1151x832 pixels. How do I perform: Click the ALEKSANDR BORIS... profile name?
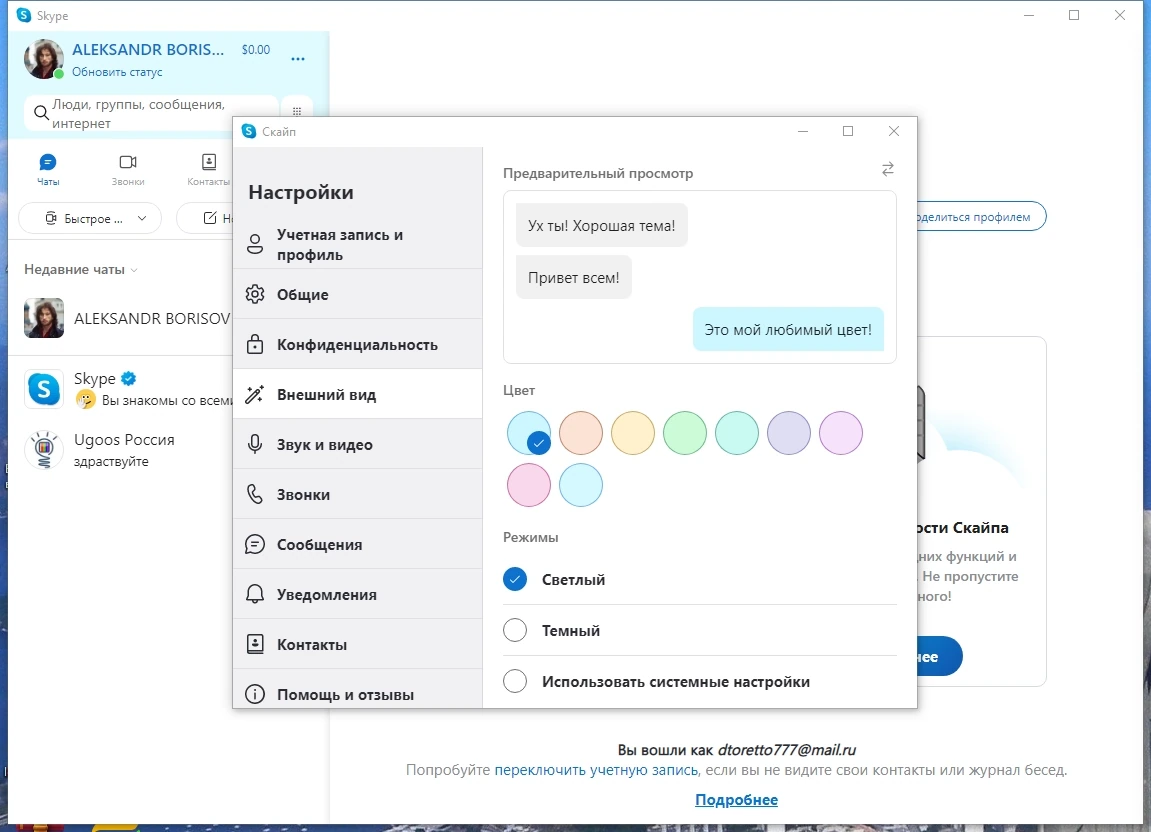click(x=148, y=49)
